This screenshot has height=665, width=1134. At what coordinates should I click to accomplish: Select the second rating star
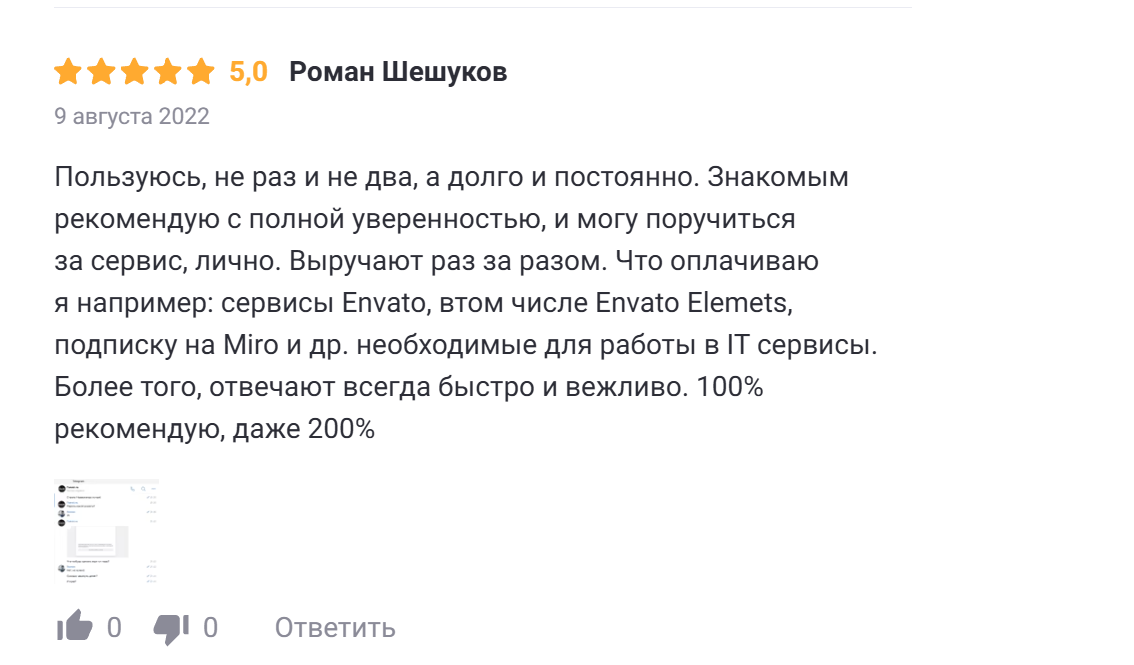101,71
